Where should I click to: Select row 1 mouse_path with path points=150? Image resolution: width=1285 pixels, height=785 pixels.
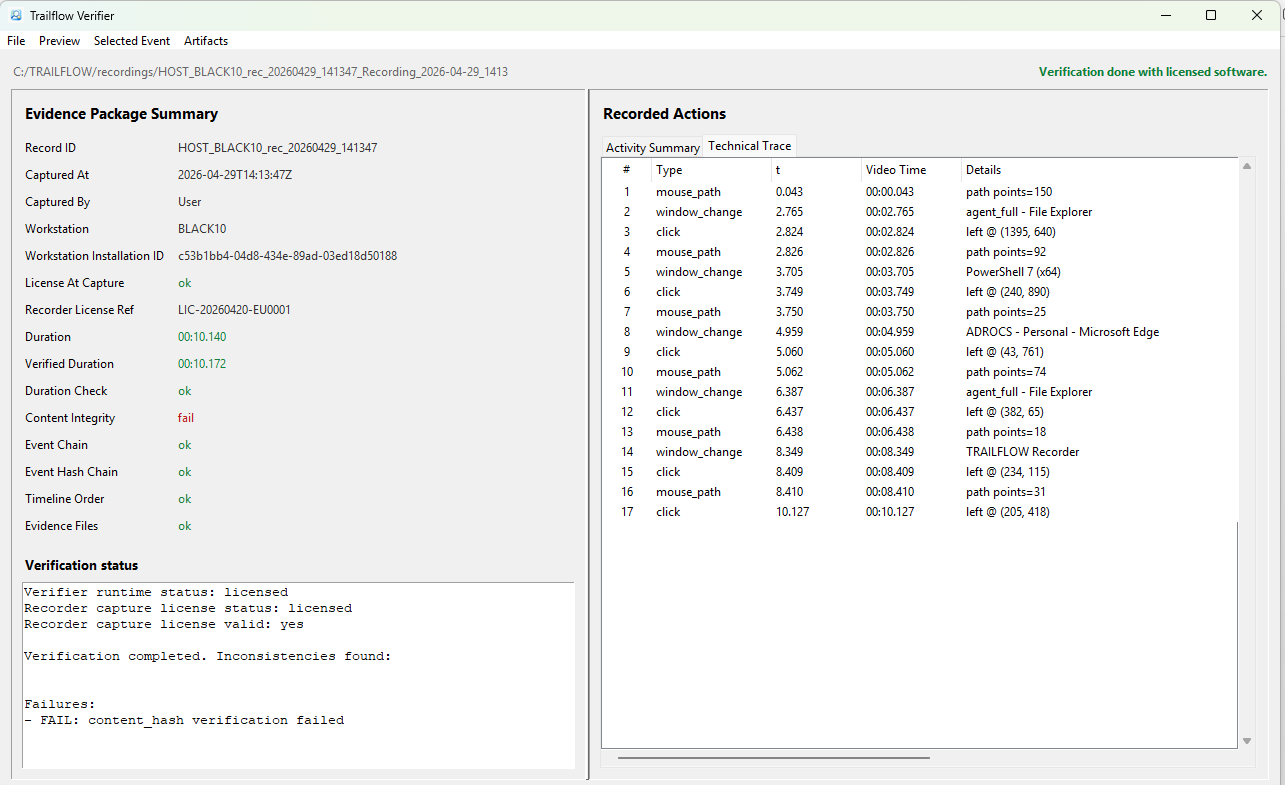pos(920,192)
